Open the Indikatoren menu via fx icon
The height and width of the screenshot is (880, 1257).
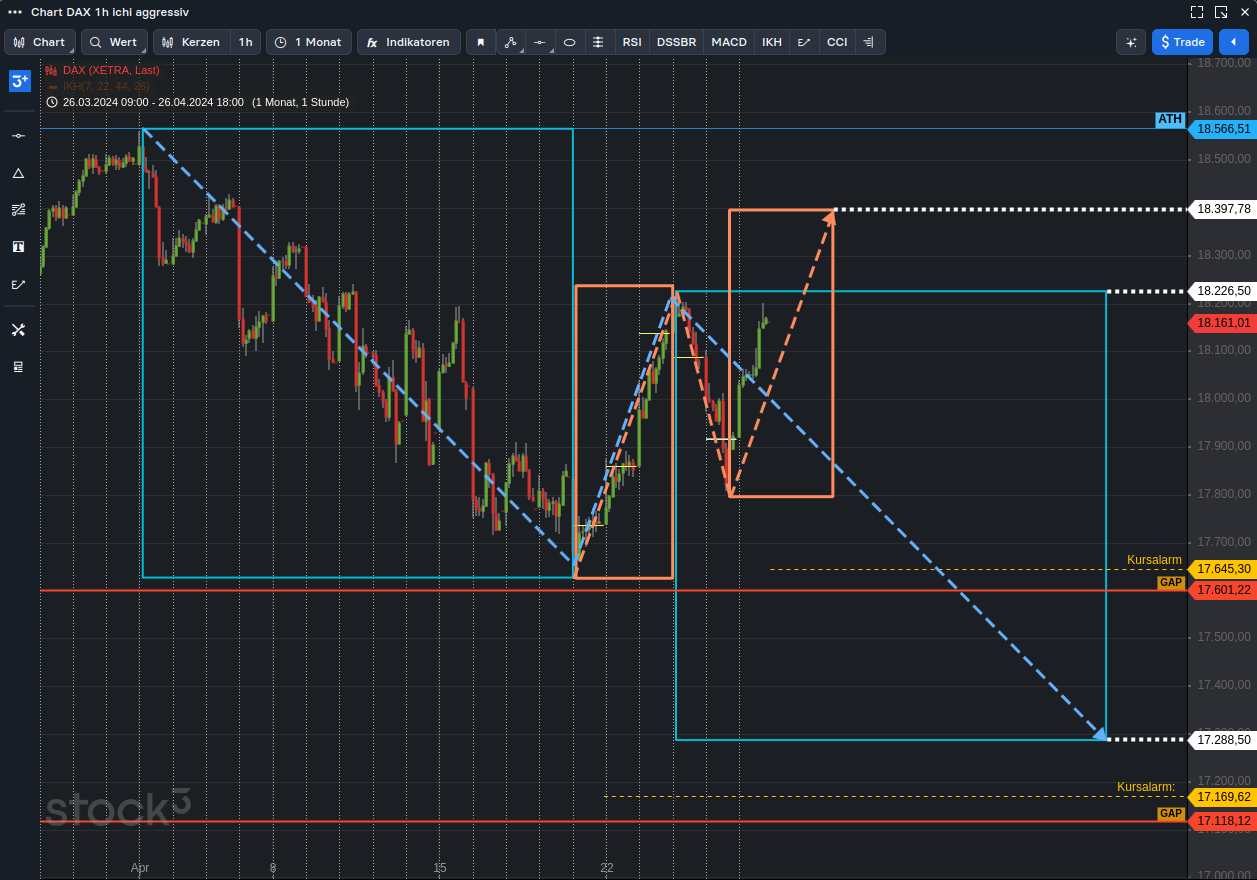click(x=408, y=42)
